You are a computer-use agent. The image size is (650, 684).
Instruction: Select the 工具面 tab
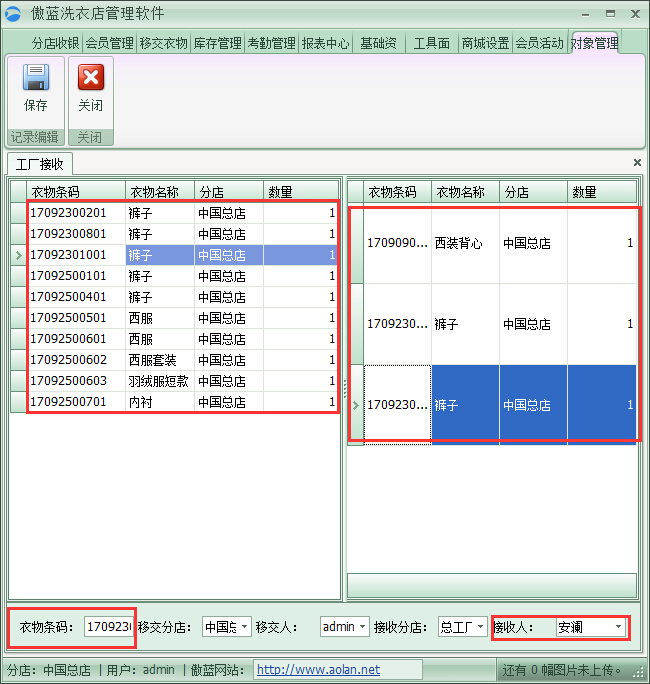coord(432,43)
